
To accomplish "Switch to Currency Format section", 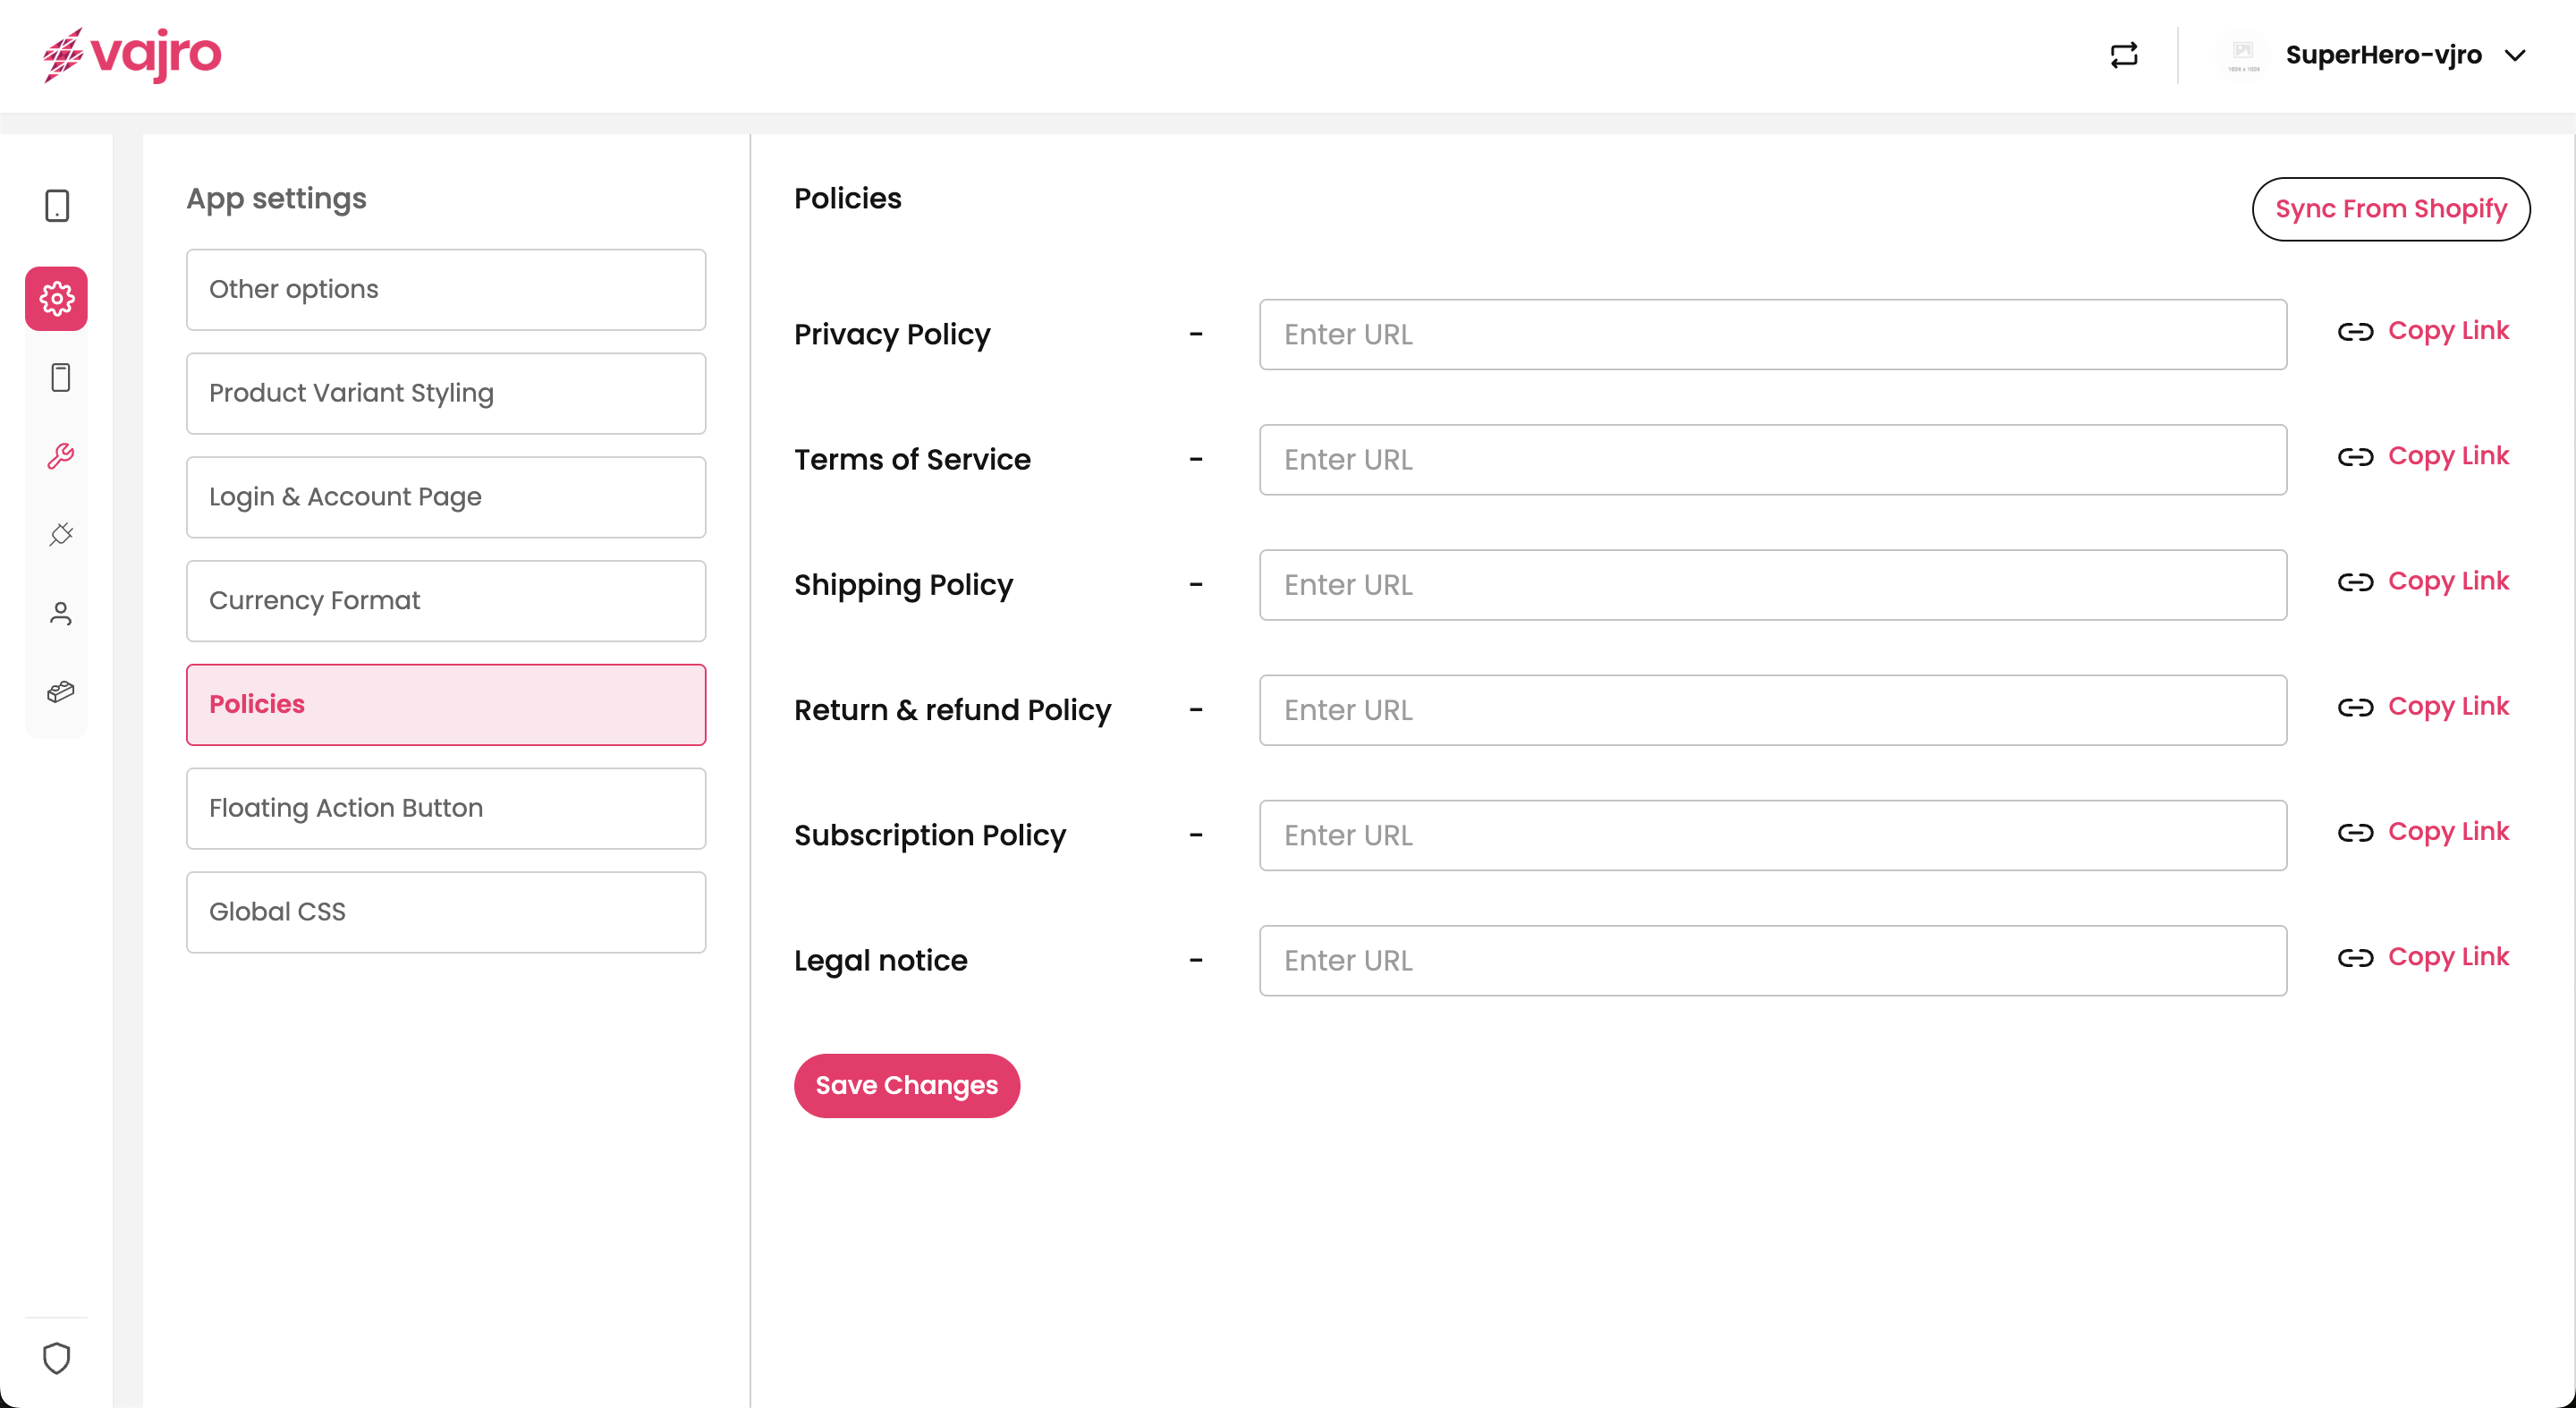I will pos(445,600).
